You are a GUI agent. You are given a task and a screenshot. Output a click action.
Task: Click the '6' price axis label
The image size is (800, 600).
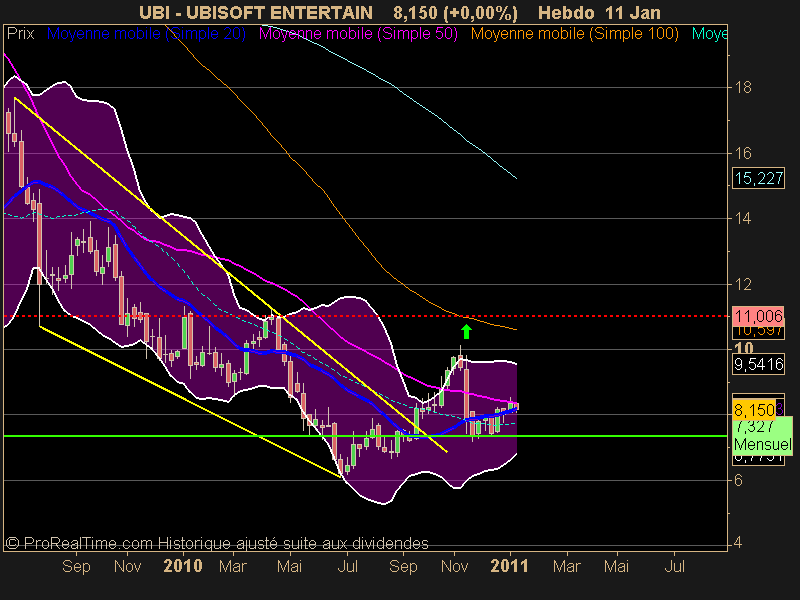click(738, 480)
